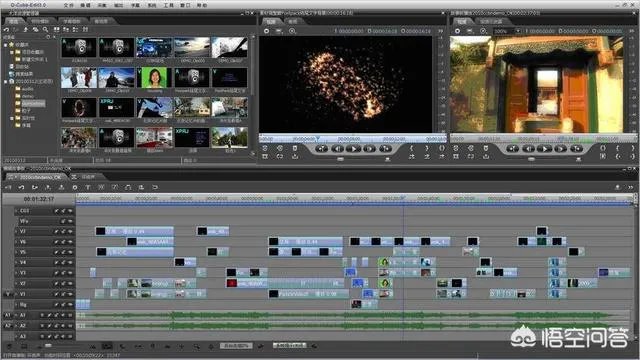Click the first icon of timeline toolbar
This screenshot has width=640, height=360.
point(9,187)
